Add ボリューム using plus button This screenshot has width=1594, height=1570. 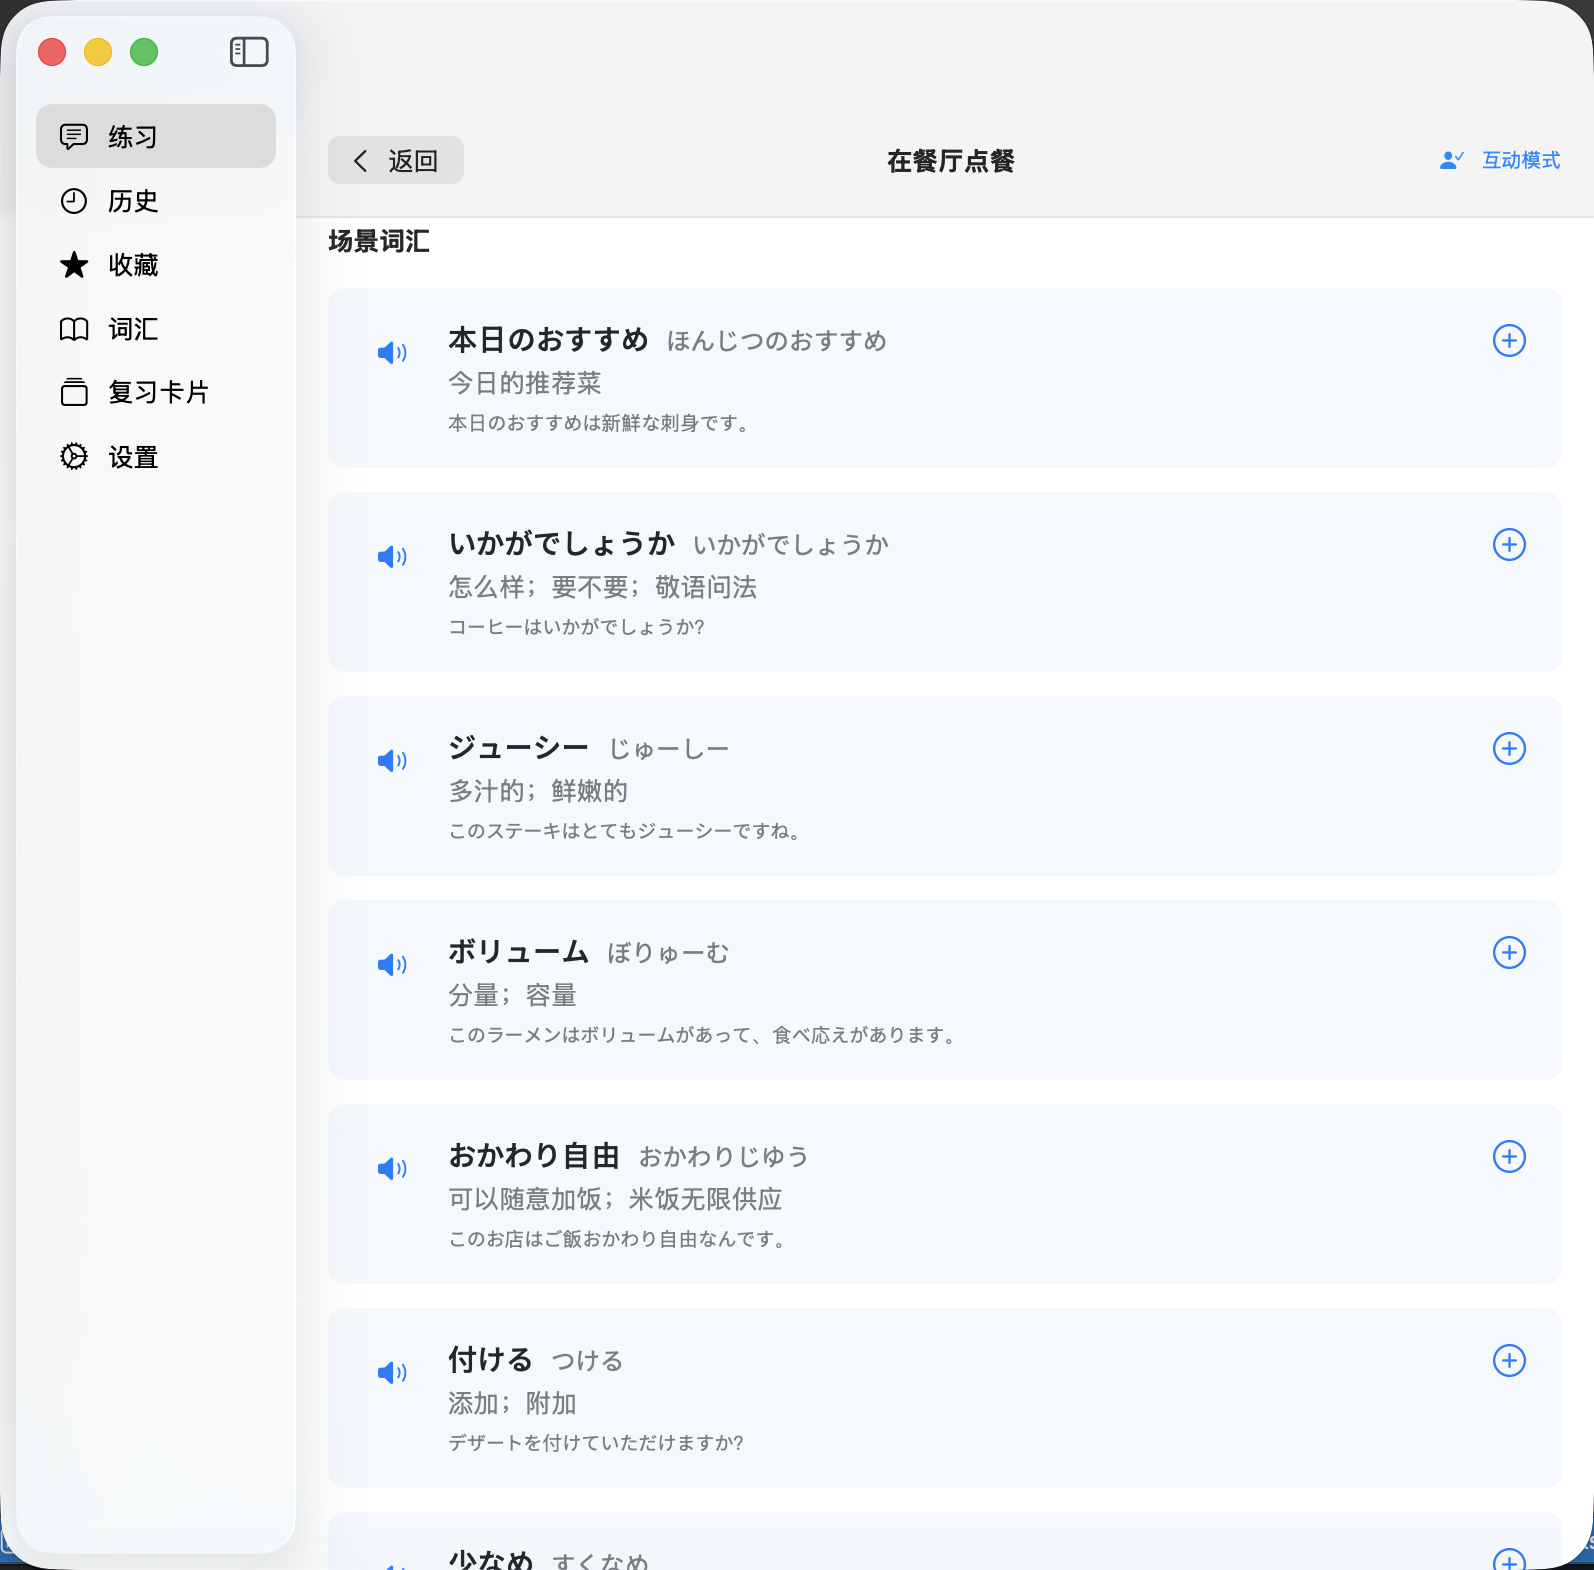1508,953
